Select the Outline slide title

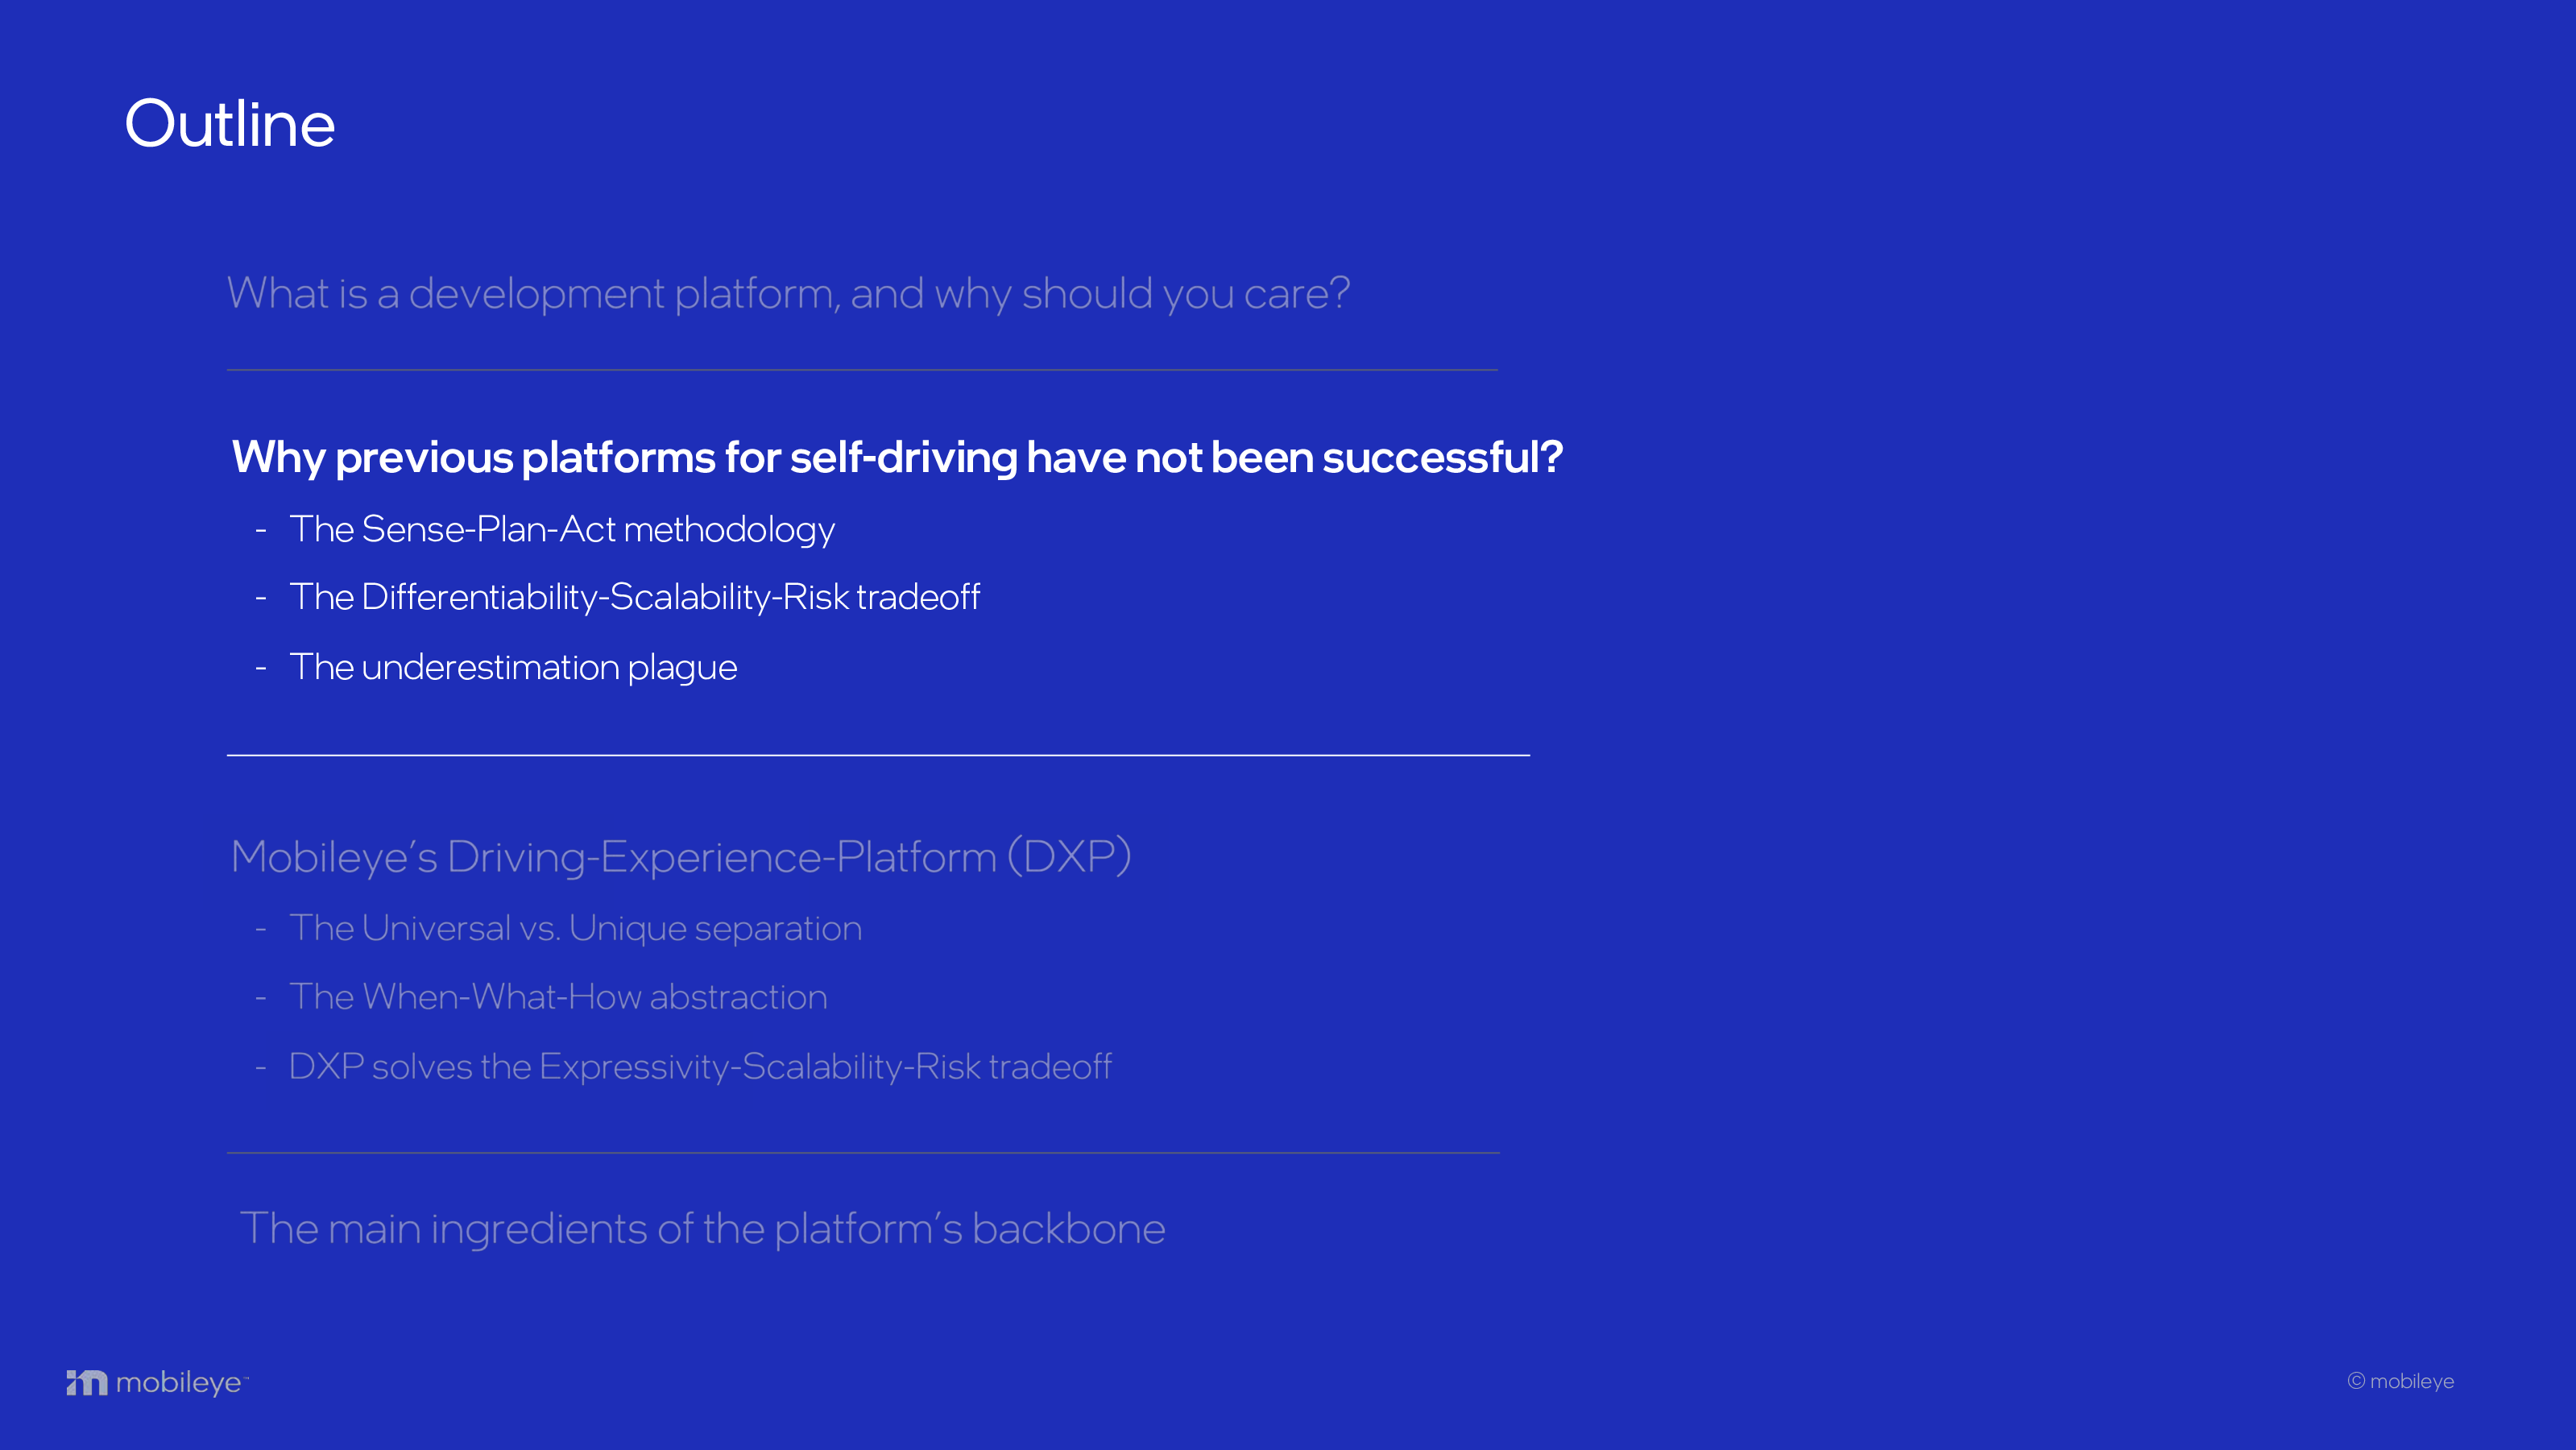click(x=230, y=124)
